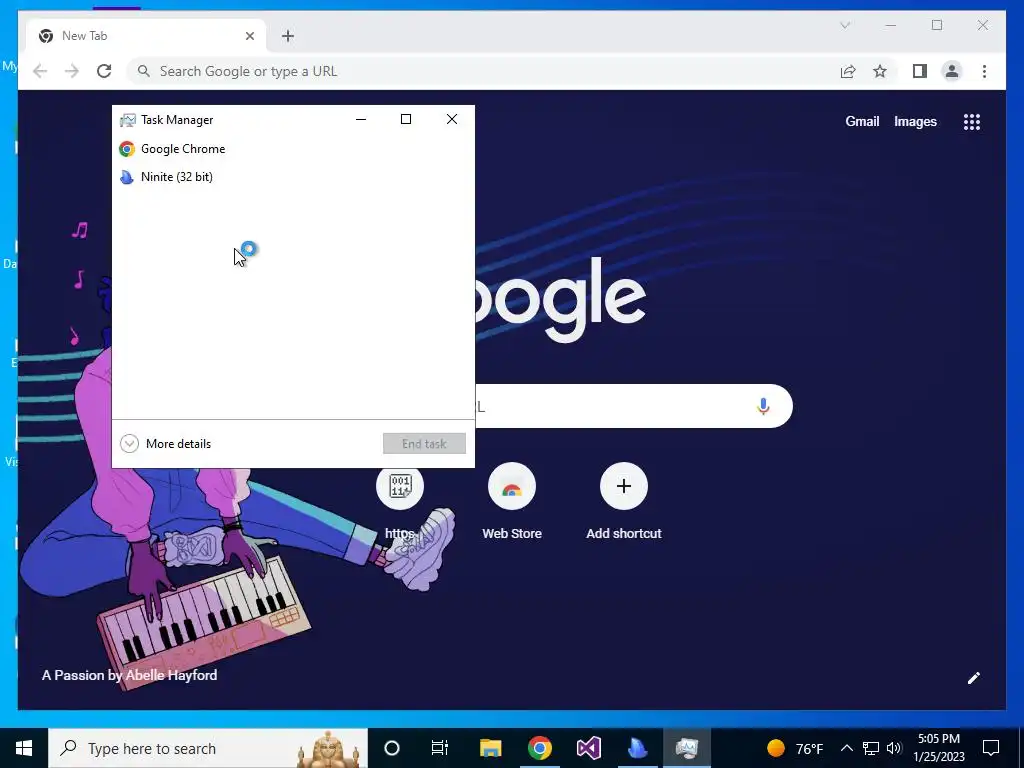Open Chrome's three-dot menu
This screenshot has height=768, width=1024.
pyautogui.click(x=984, y=71)
